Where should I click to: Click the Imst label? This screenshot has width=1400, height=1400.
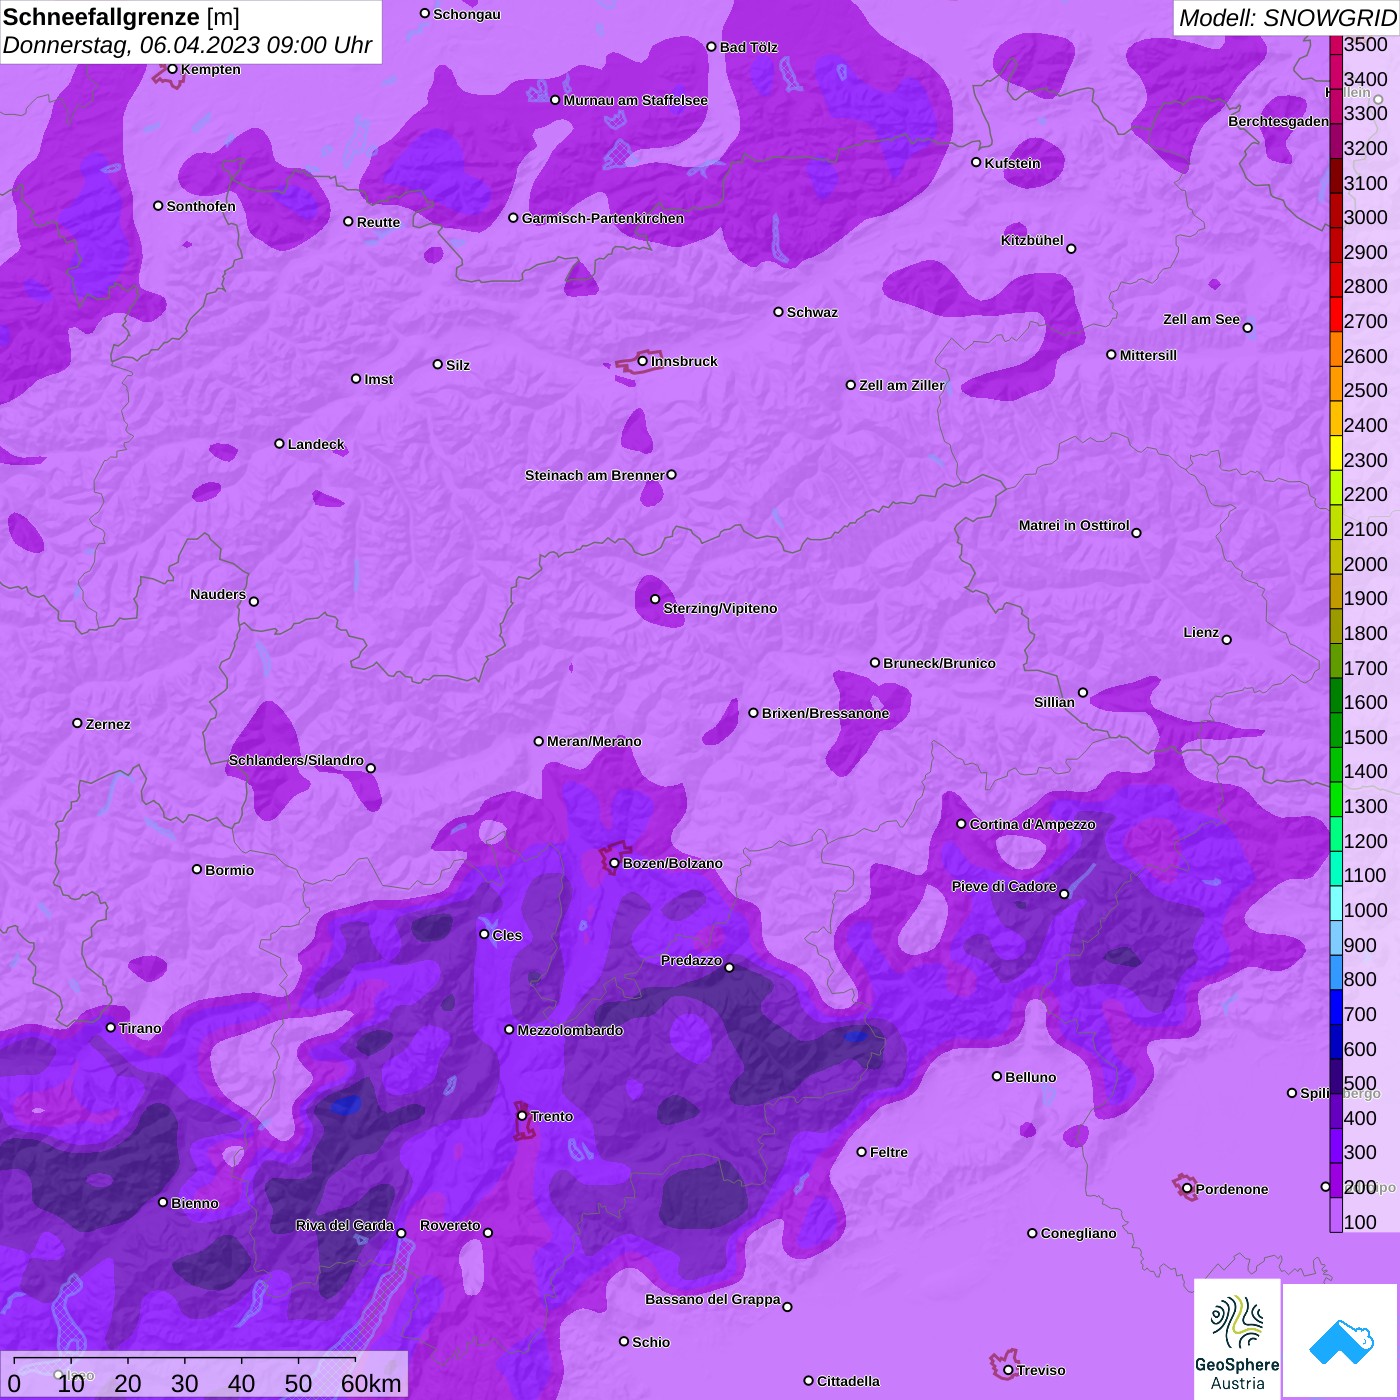378,379
